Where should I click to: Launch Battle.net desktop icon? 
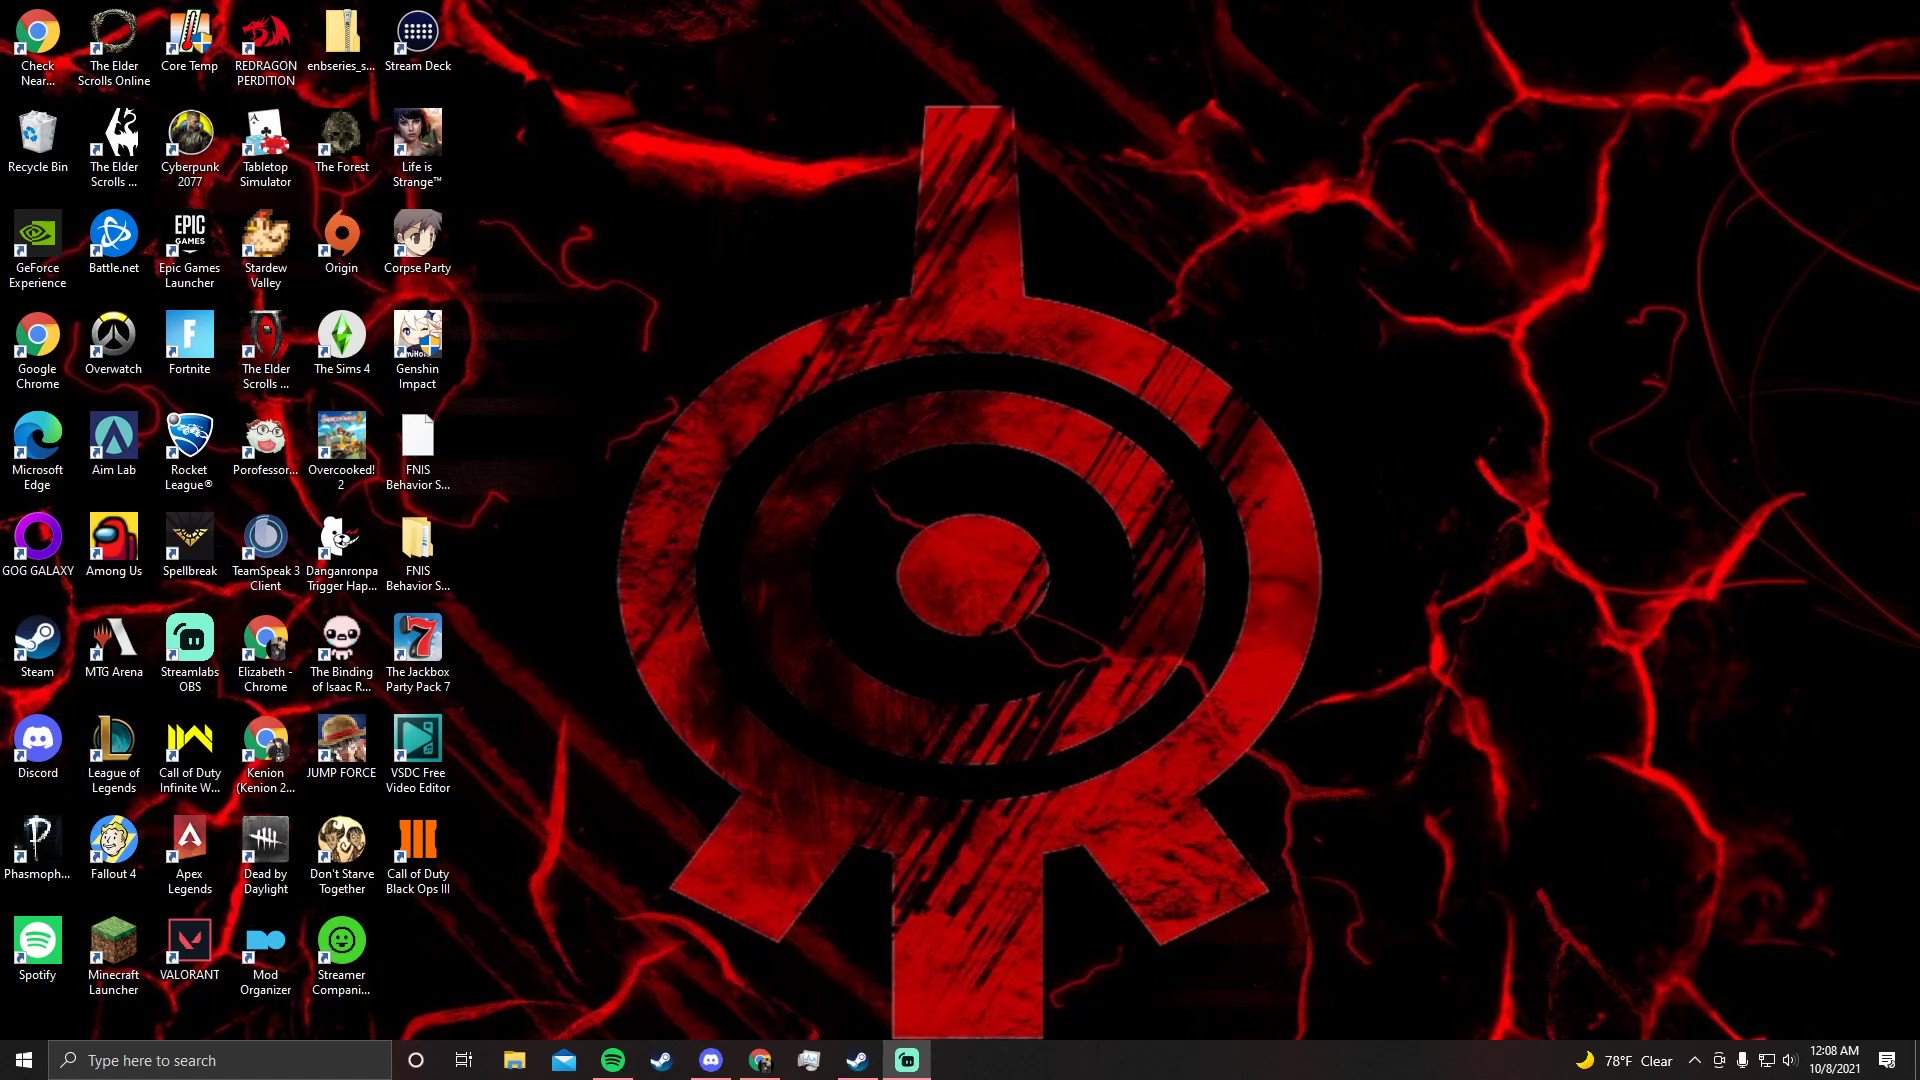point(114,243)
